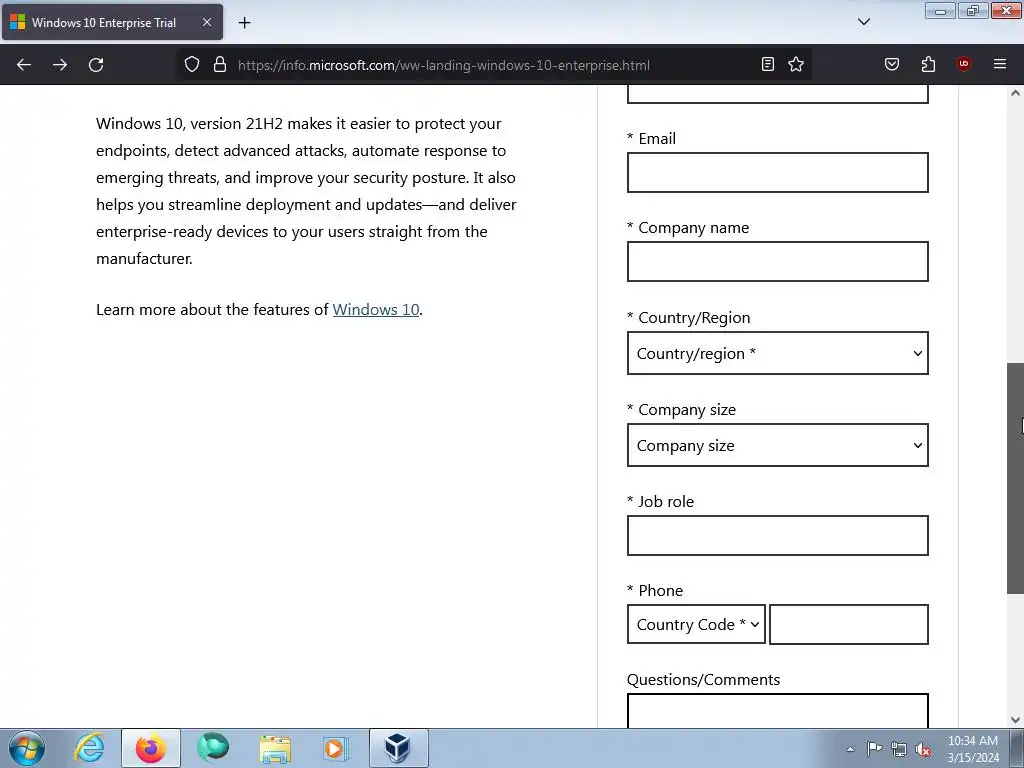Click the Questions/Comments text area
The width and height of the screenshot is (1024, 768).
777,711
